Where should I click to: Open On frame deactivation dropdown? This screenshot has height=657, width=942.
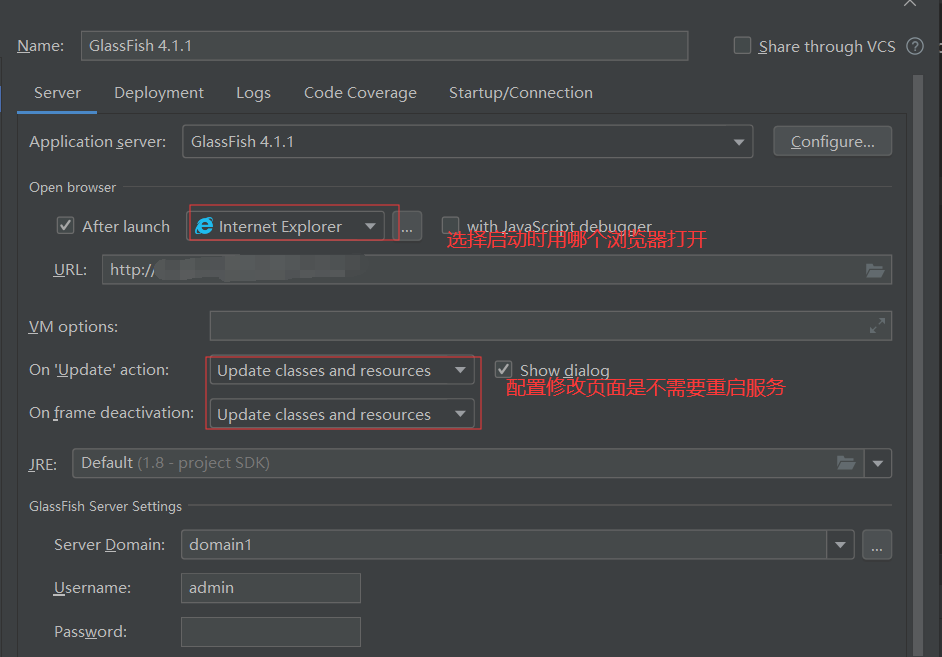click(x=342, y=414)
